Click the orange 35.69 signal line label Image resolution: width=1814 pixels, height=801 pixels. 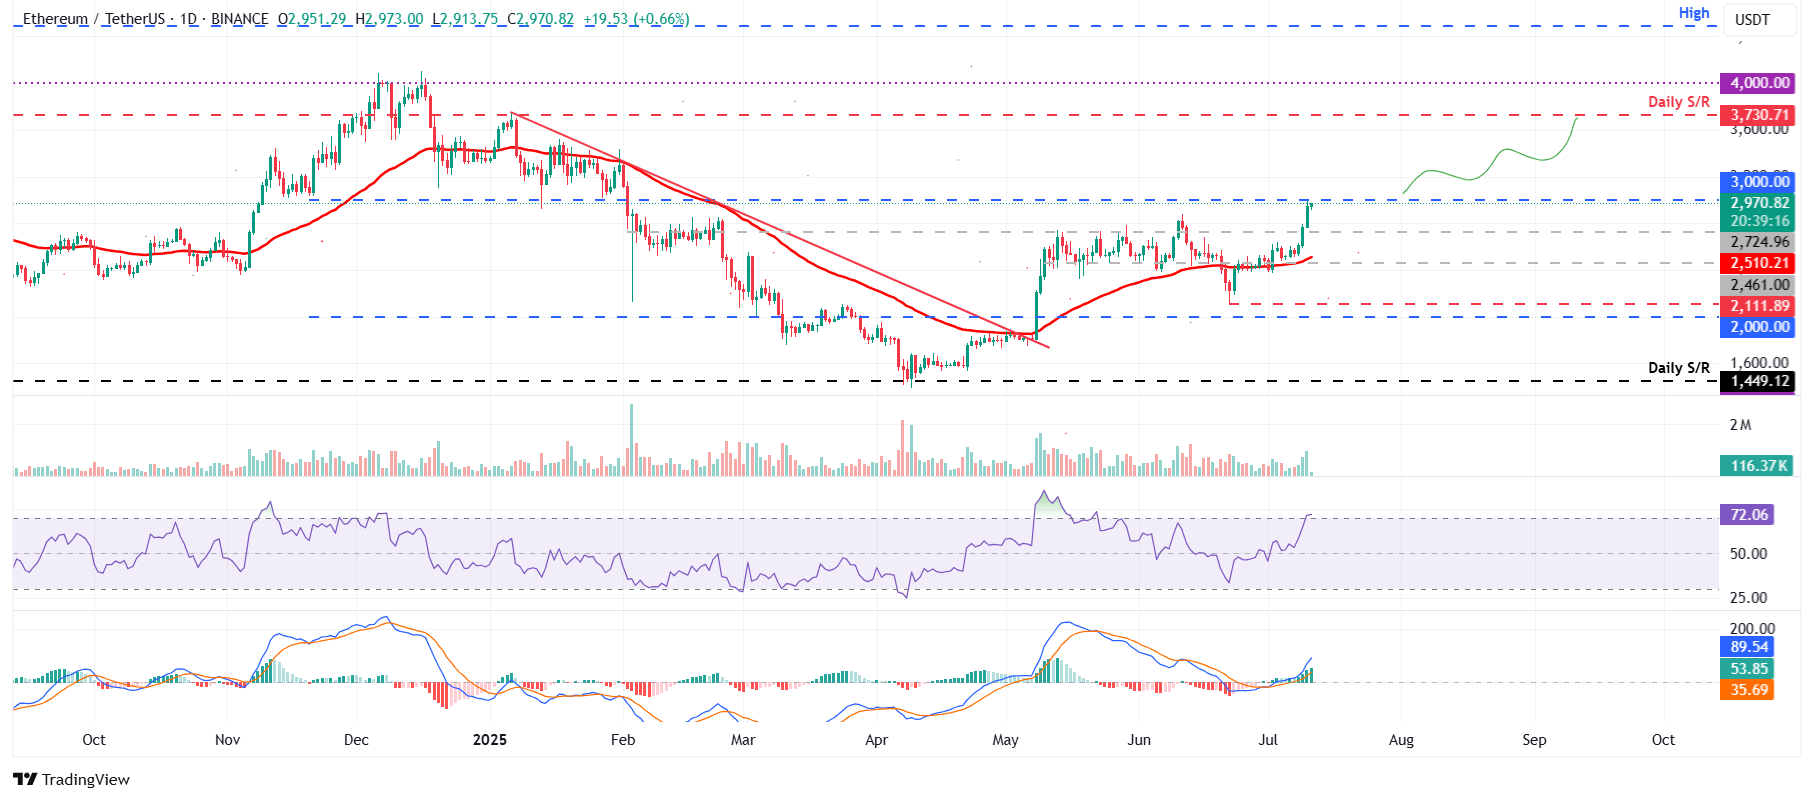point(1747,690)
